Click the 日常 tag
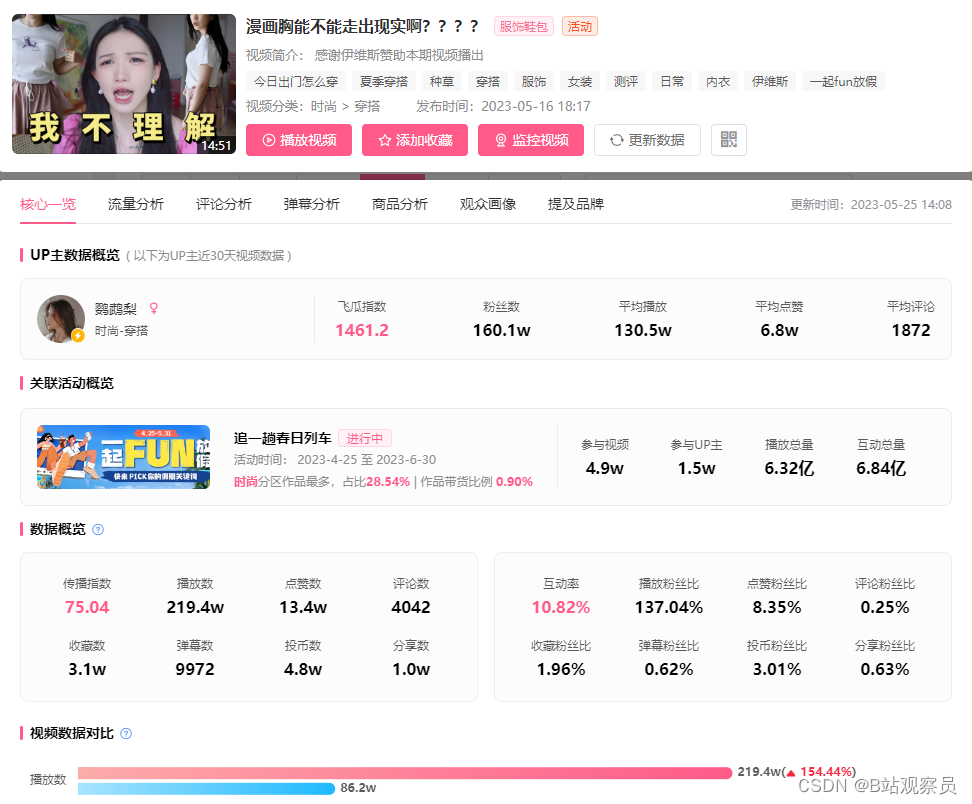The height and width of the screenshot is (804, 972). click(672, 81)
